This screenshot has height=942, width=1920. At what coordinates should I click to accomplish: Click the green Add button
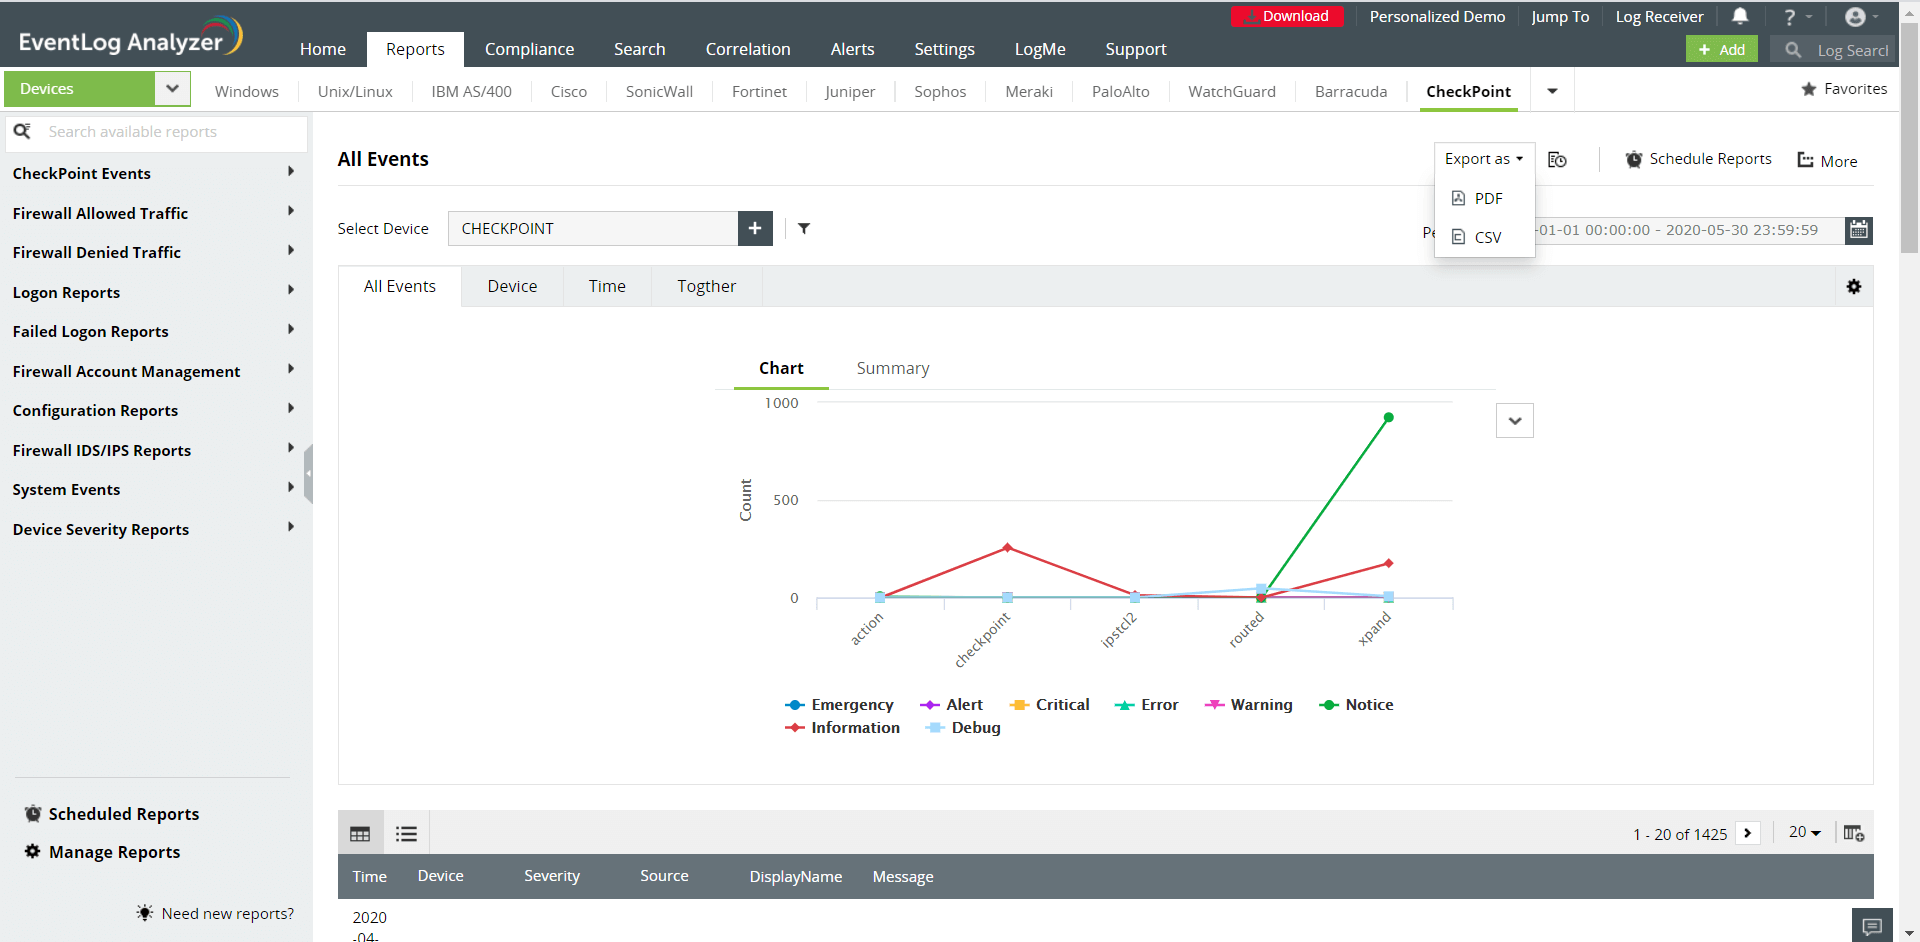[x=1721, y=49]
